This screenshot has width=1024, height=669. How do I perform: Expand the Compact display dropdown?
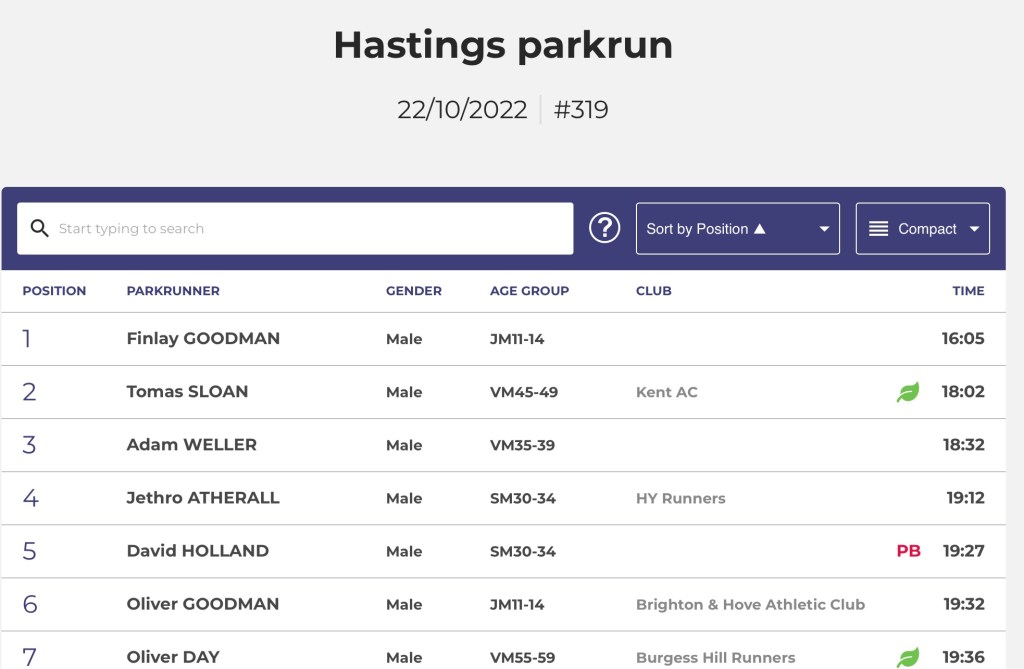pyautogui.click(x=922, y=229)
